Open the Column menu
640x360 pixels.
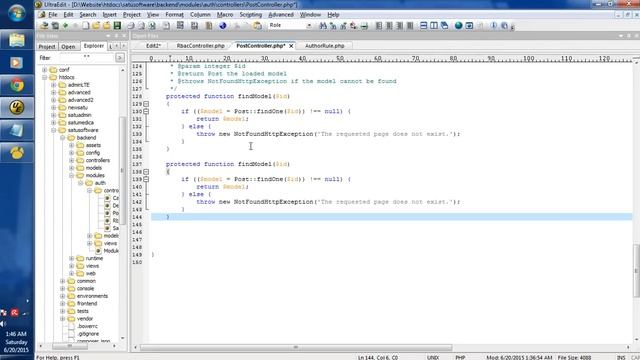pos(200,15)
